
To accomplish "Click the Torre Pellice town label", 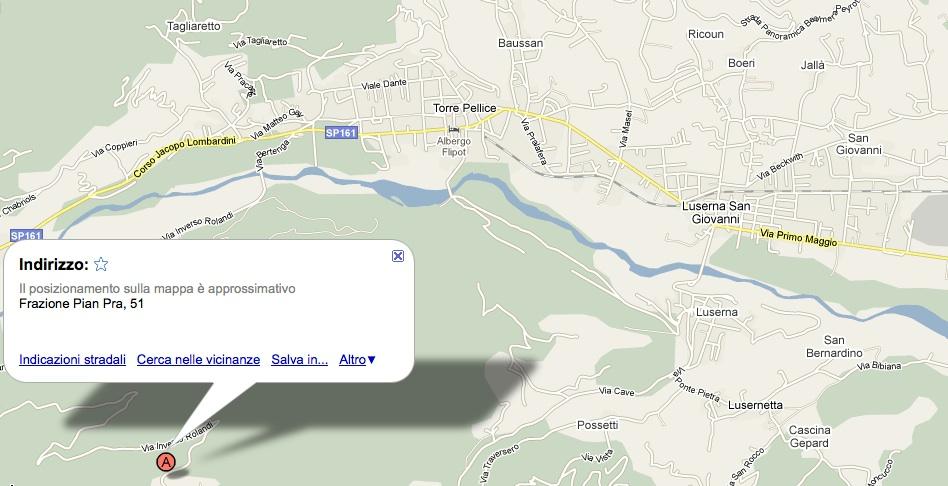I will point(464,108).
